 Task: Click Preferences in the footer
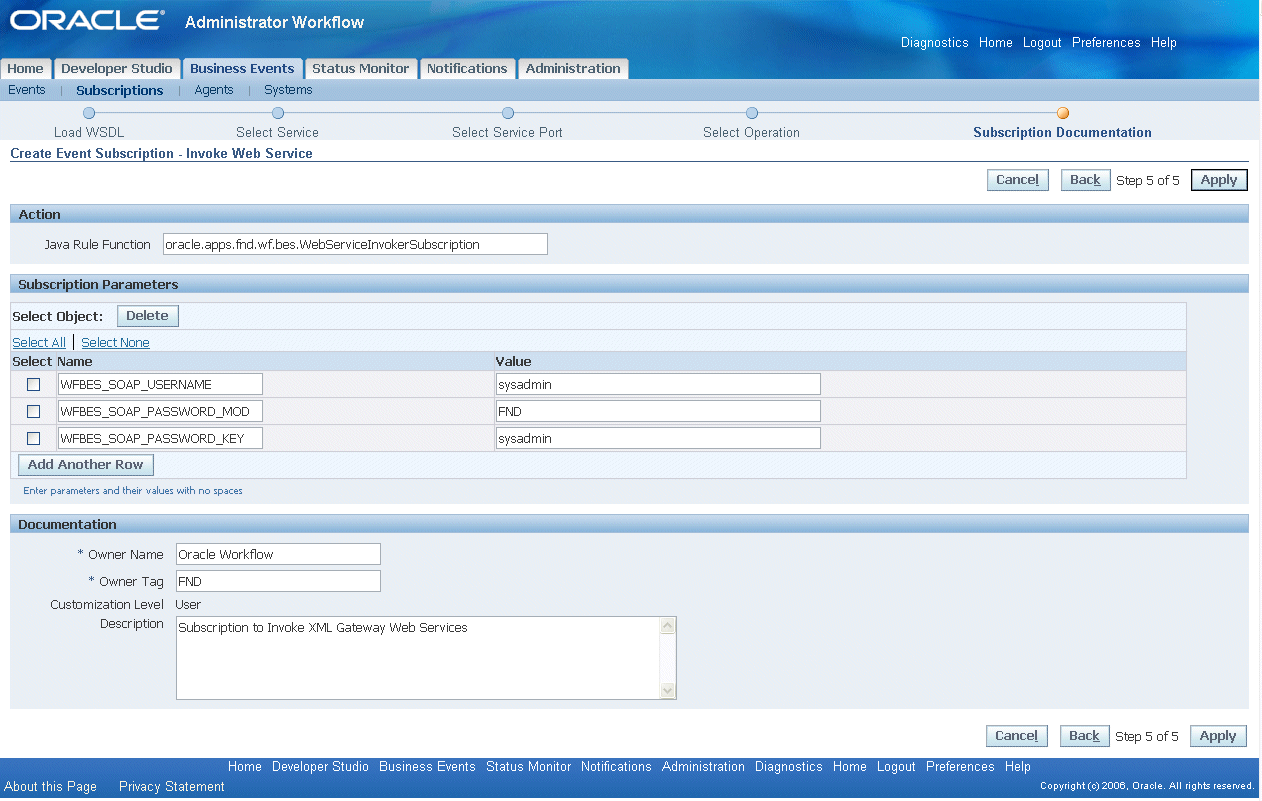pos(960,767)
